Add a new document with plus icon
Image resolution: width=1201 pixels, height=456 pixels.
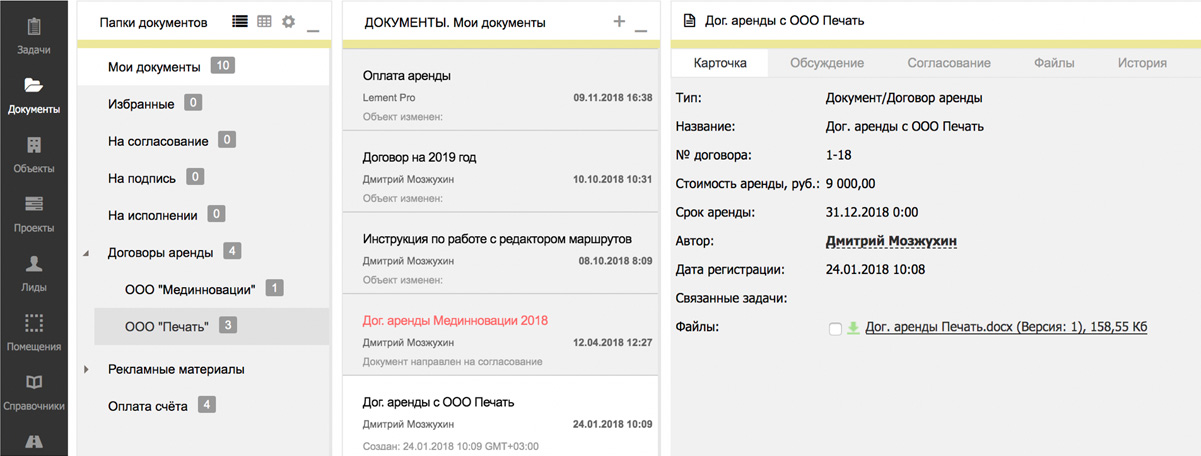click(x=619, y=21)
